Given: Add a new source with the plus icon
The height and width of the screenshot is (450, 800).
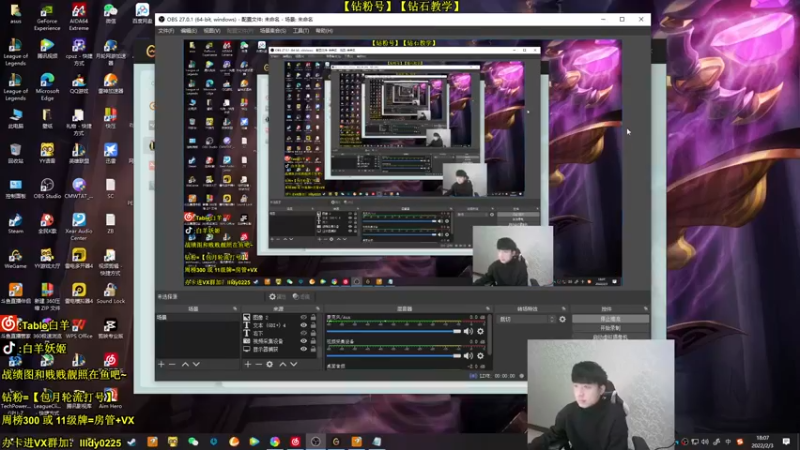Looking at the screenshot, I should (x=247, y=364).
